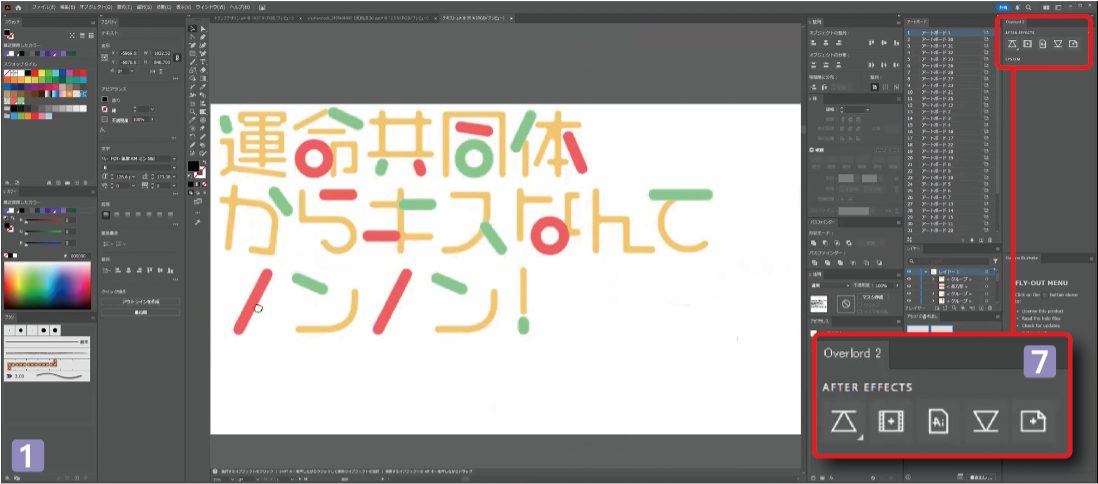
Task: Toggle visibility eye of レイヤー 1
Action: (x=909, y=272)
